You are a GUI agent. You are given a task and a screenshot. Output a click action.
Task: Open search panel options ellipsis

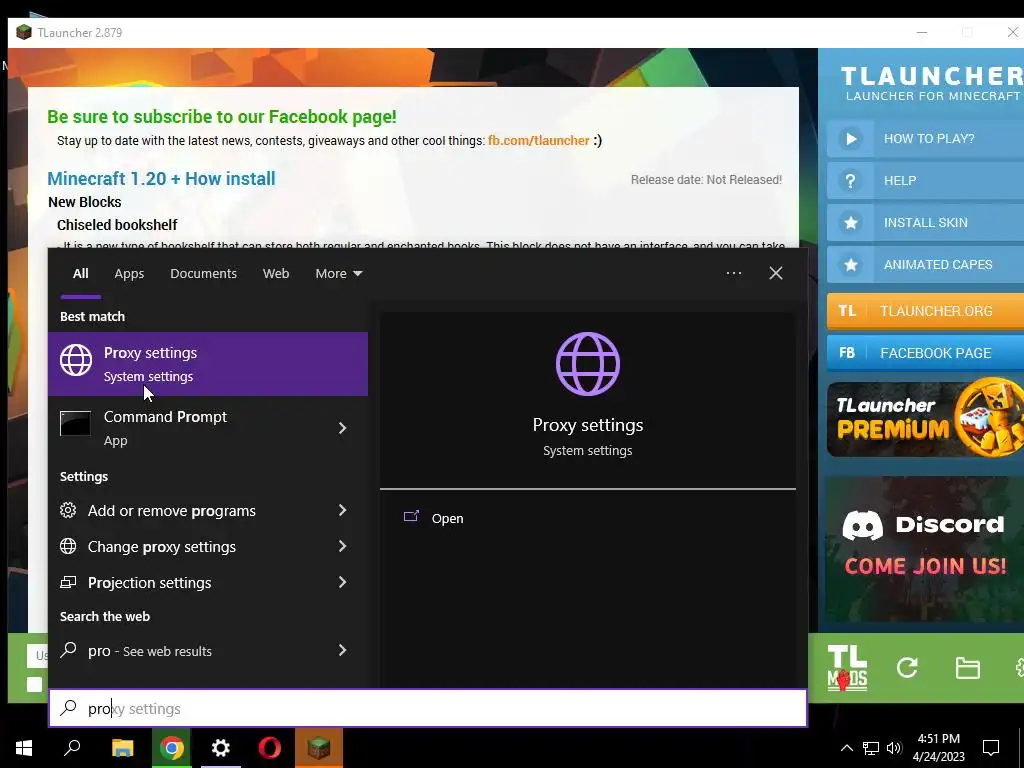tap(733, 273)
